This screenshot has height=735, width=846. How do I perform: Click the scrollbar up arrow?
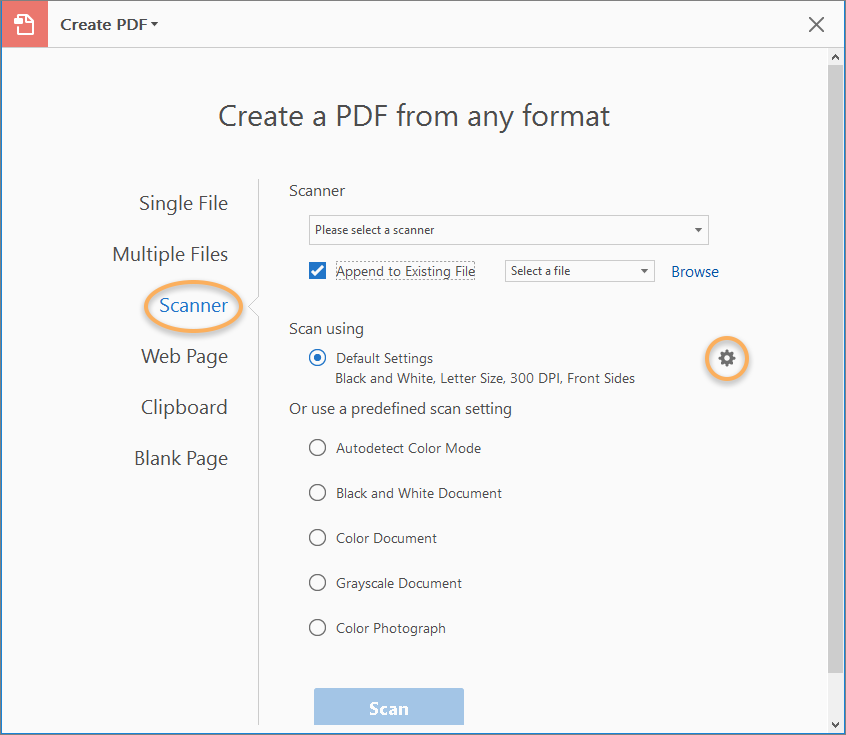click(x=836, y=57)
